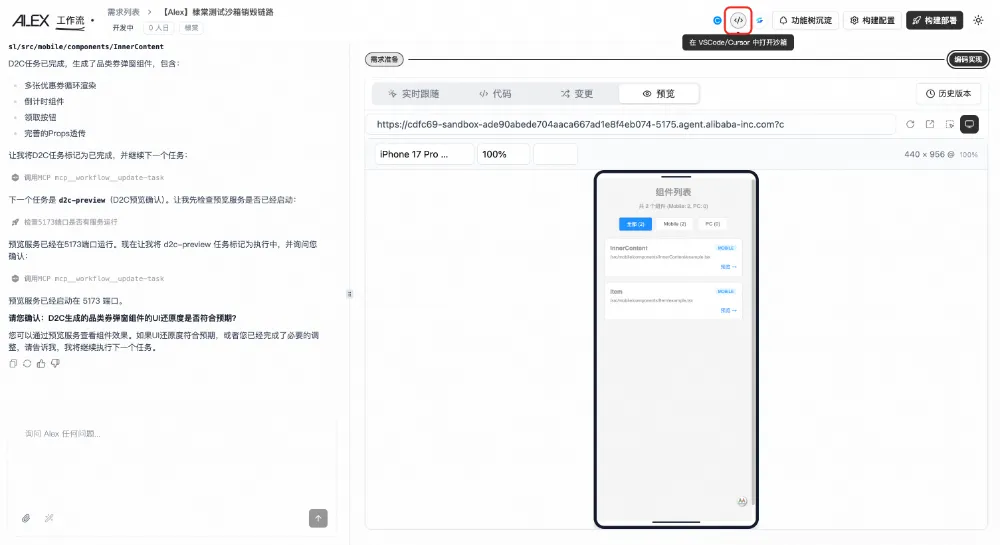The image size is (1000, 545).
Task: Expand the 检查5173端口是否有服务运行 step
Action: click(64, 222)
